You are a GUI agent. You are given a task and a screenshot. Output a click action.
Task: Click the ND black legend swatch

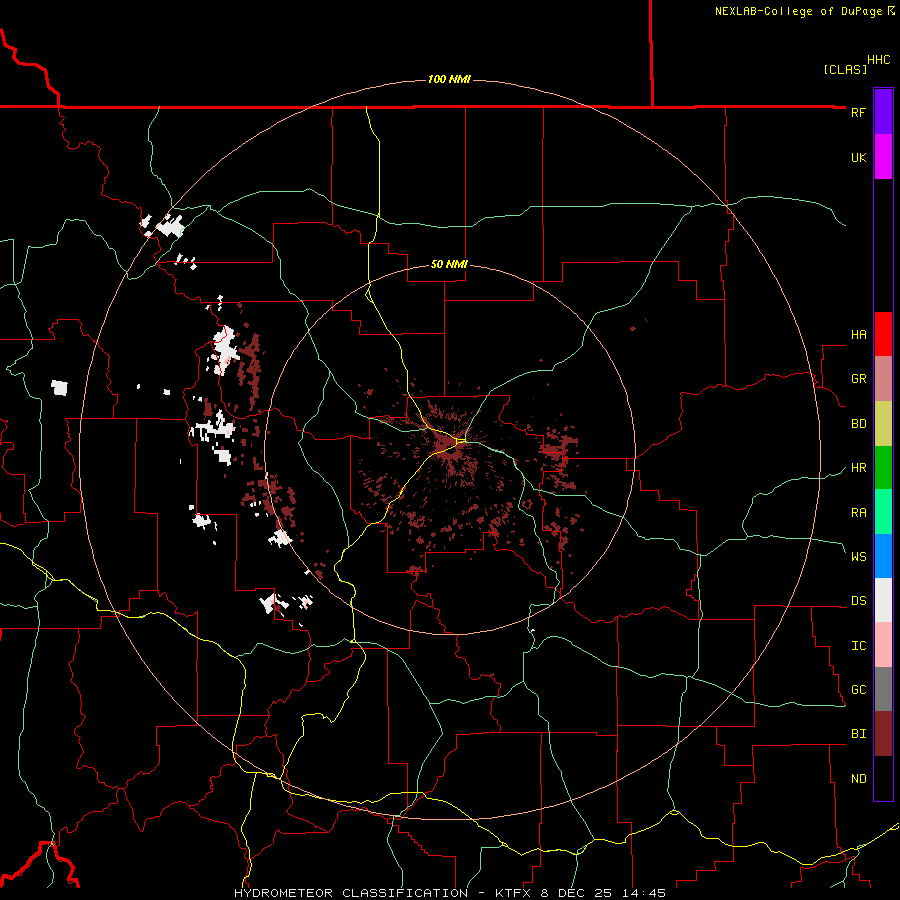click(883, 778)
